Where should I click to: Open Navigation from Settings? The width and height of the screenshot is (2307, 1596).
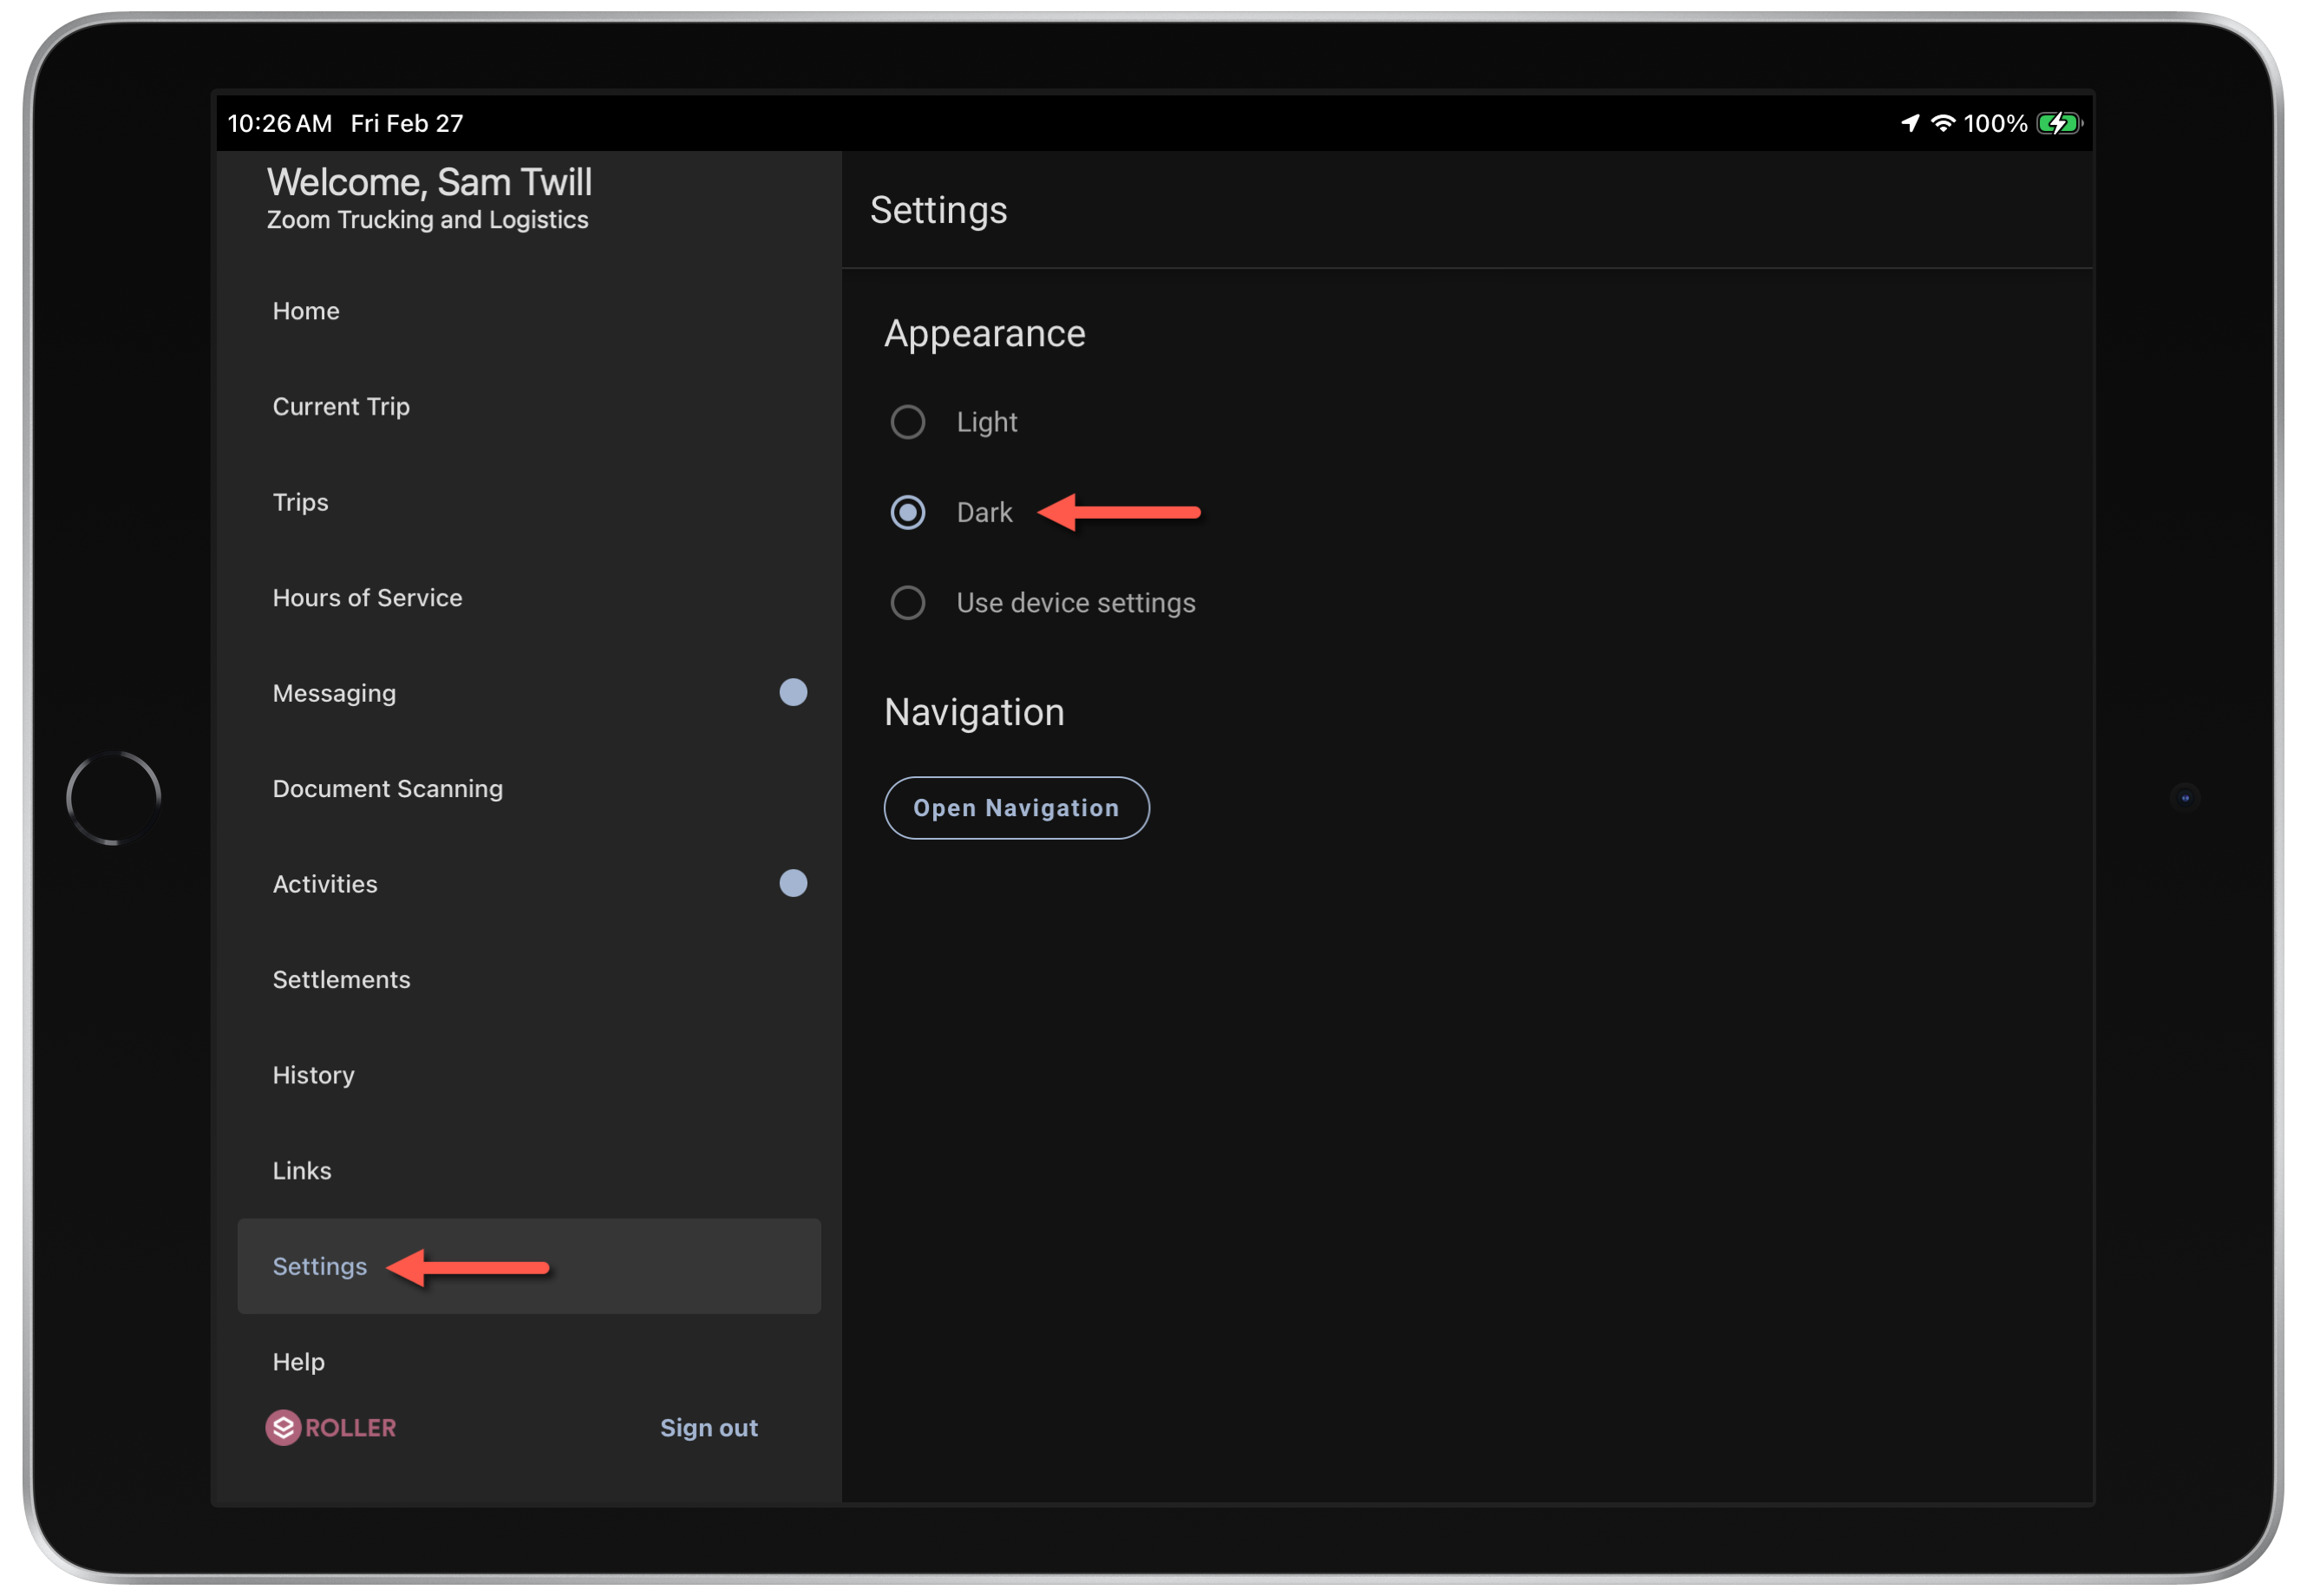point(1016,808)
